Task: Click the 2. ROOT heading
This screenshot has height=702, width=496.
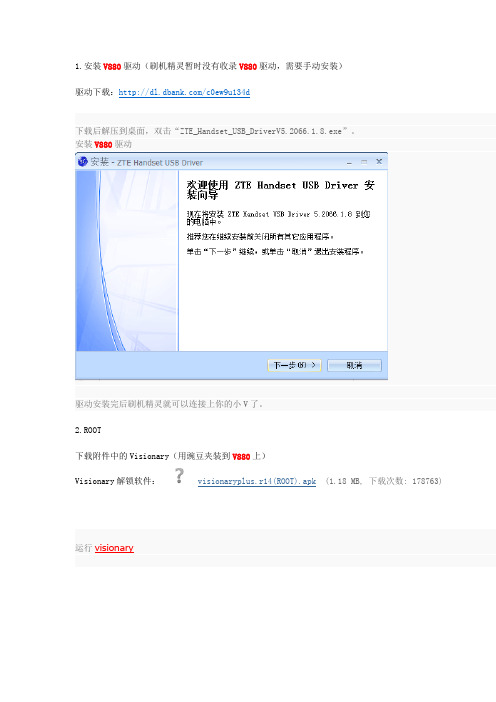Action: (88, 430)
